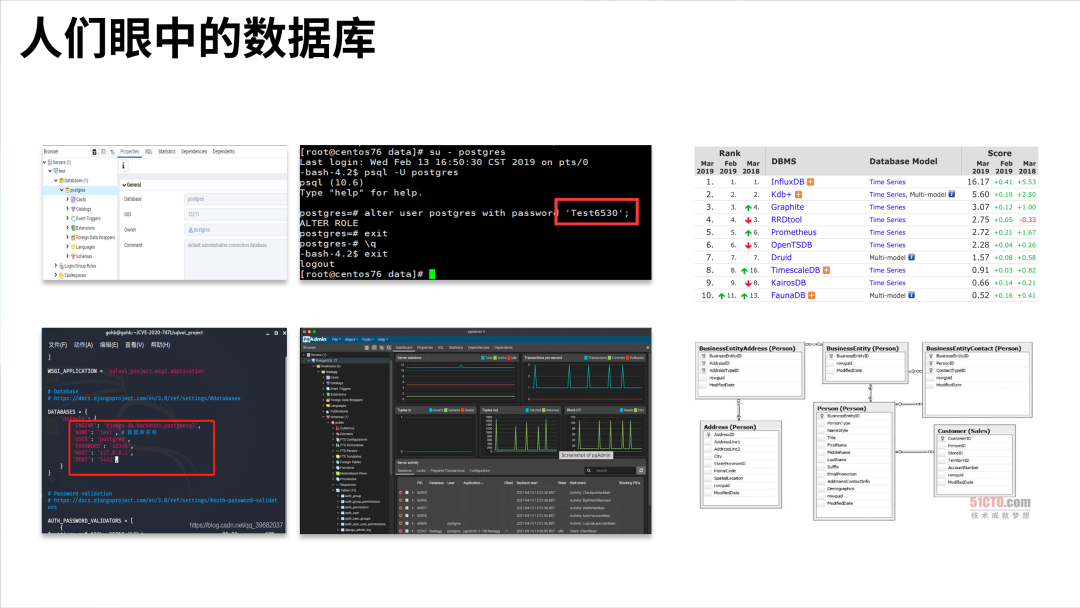This screenshot has height=608, width=1080.
Task: Expand the Event Triggers node in light pgAdmin
Action: tap(68, 218)
